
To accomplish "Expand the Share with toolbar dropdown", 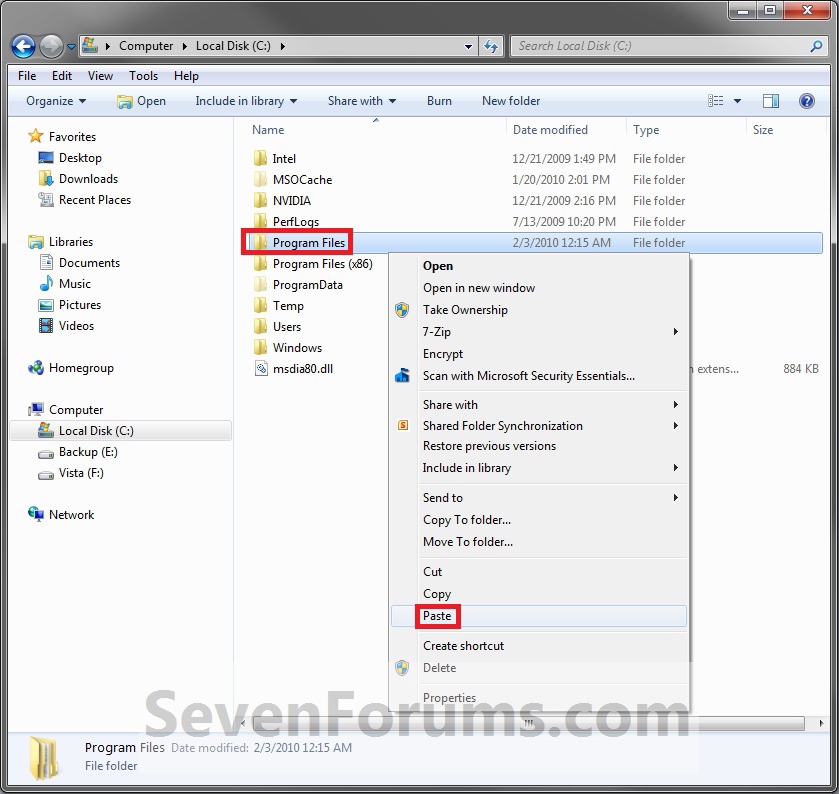I will coord(362,101).
